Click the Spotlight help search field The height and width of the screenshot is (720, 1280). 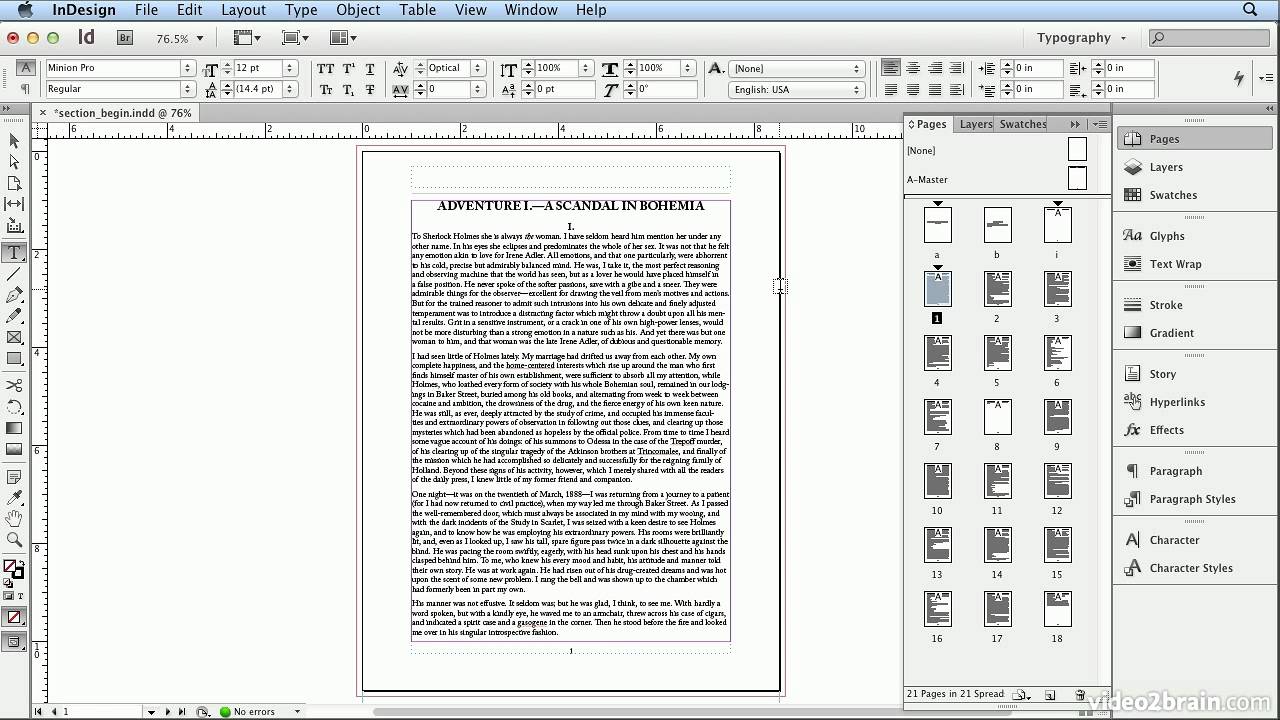(1208, 38)
